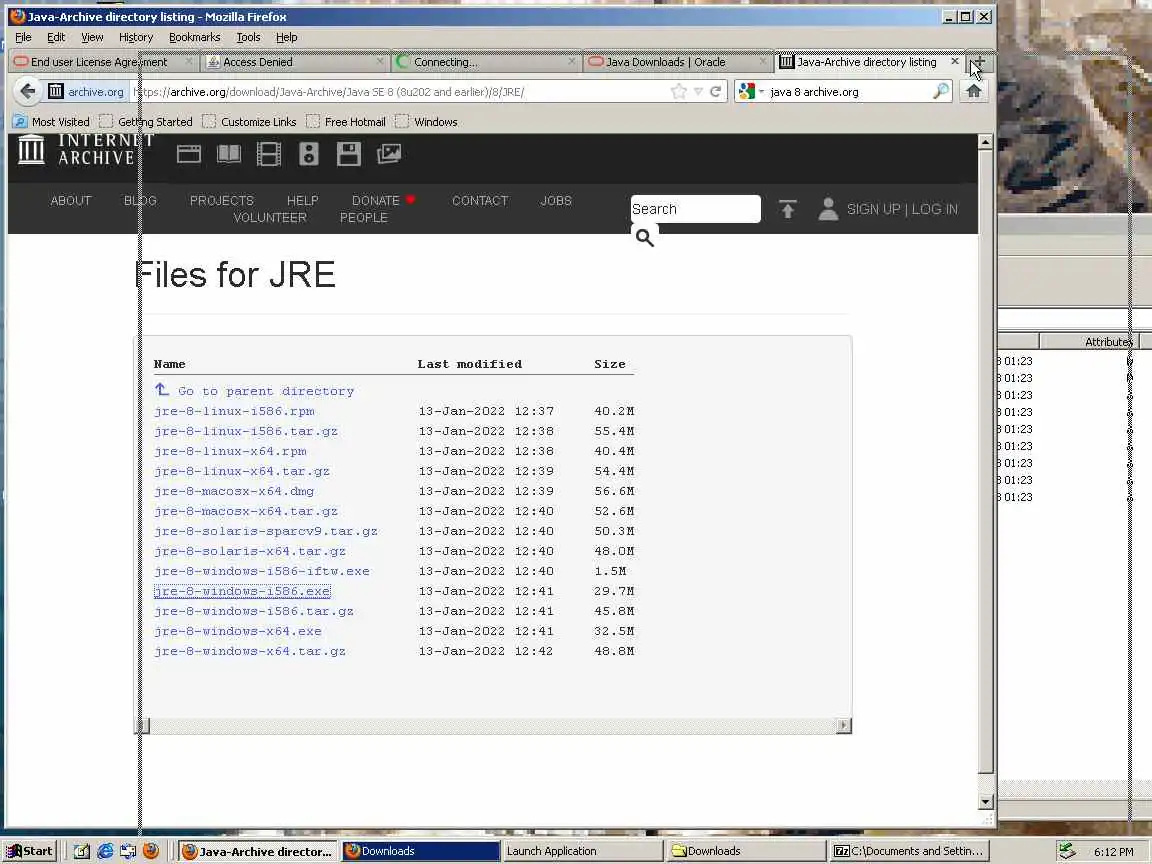This screenshot has height=864, width=1152.
Task: Reload the page with refresh icon
Action: [x=715, y=91]
